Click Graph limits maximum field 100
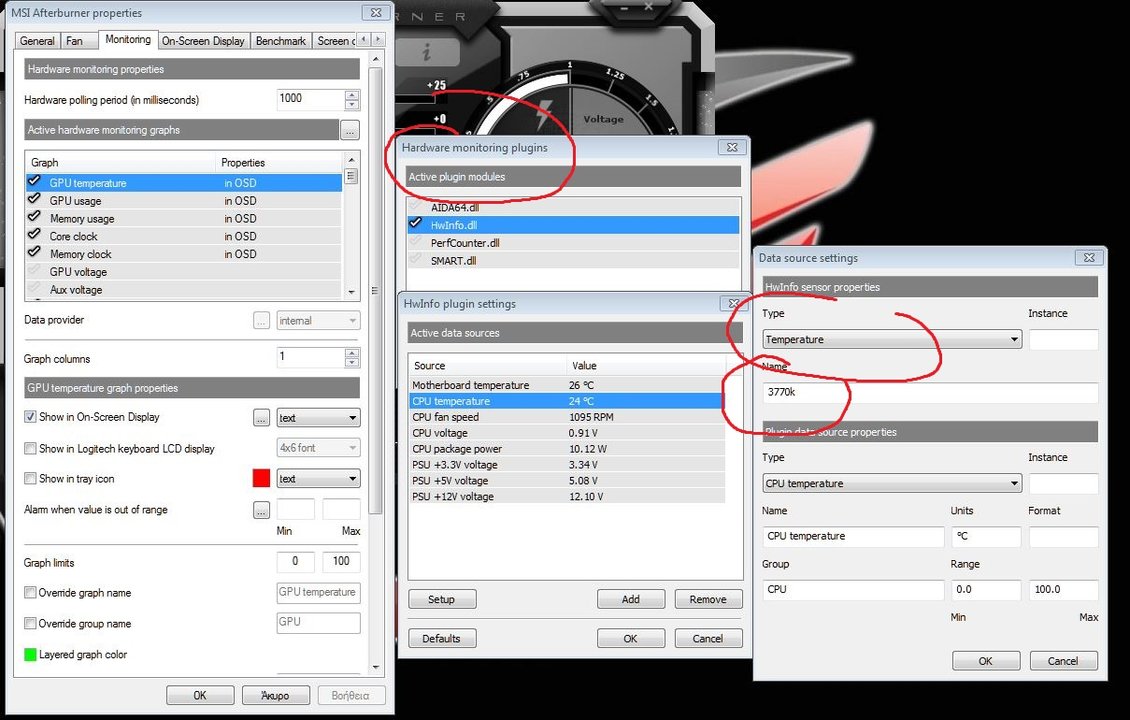1130x720 pixels. pyautogui.click(x=342, y=561)
